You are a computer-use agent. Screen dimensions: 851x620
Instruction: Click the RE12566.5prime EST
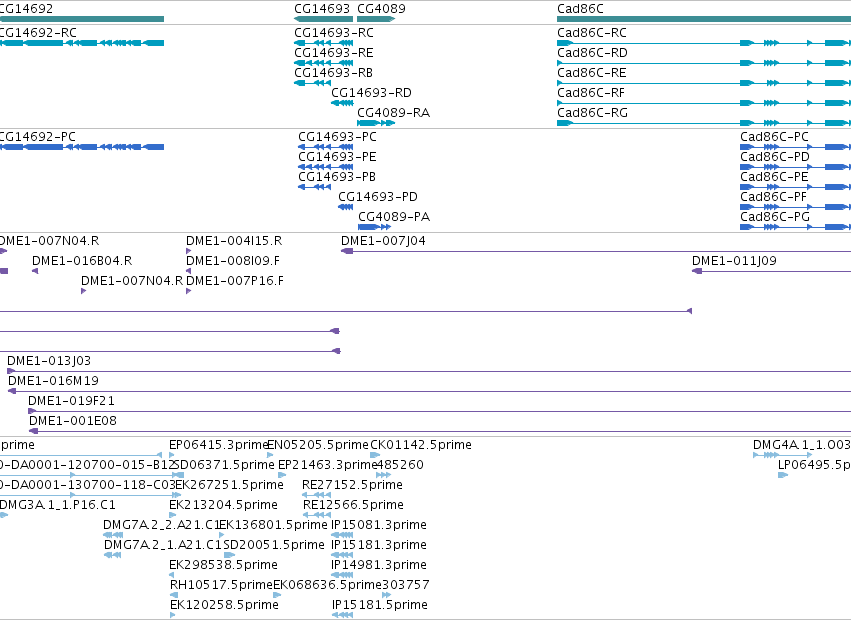pyautogui.click(x=317, y=515)
